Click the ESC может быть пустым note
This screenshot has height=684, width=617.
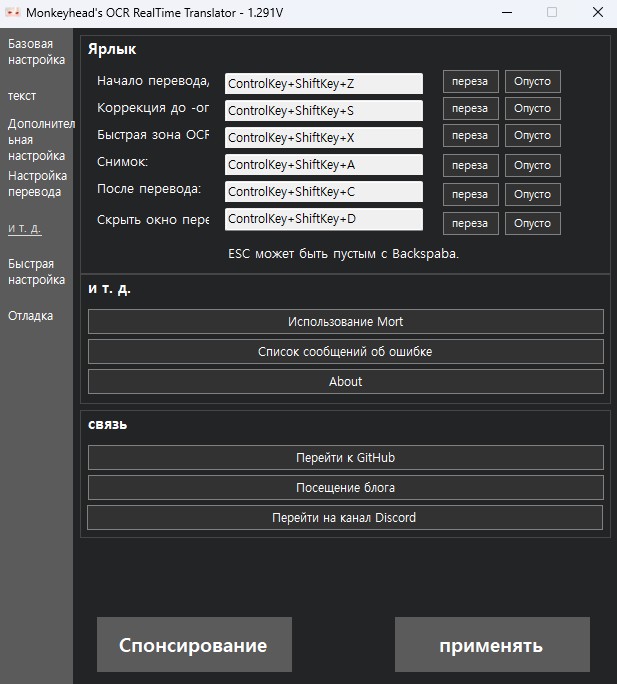pyautogui.click(x=343, y=253)
